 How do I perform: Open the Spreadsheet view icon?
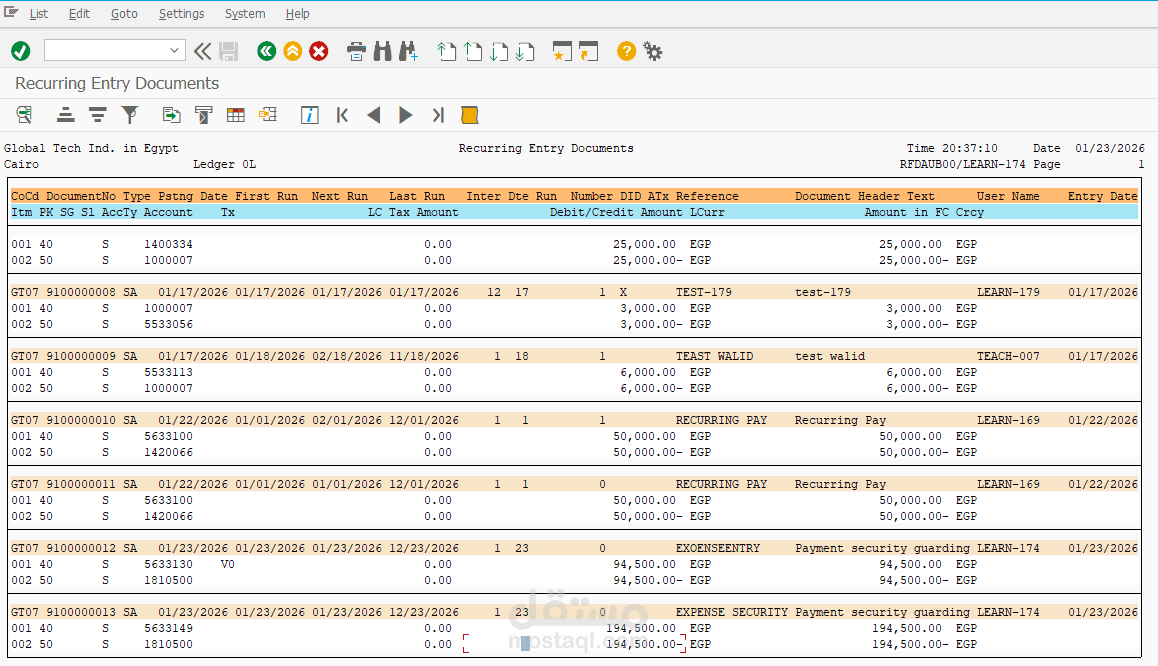coord(235,115)
